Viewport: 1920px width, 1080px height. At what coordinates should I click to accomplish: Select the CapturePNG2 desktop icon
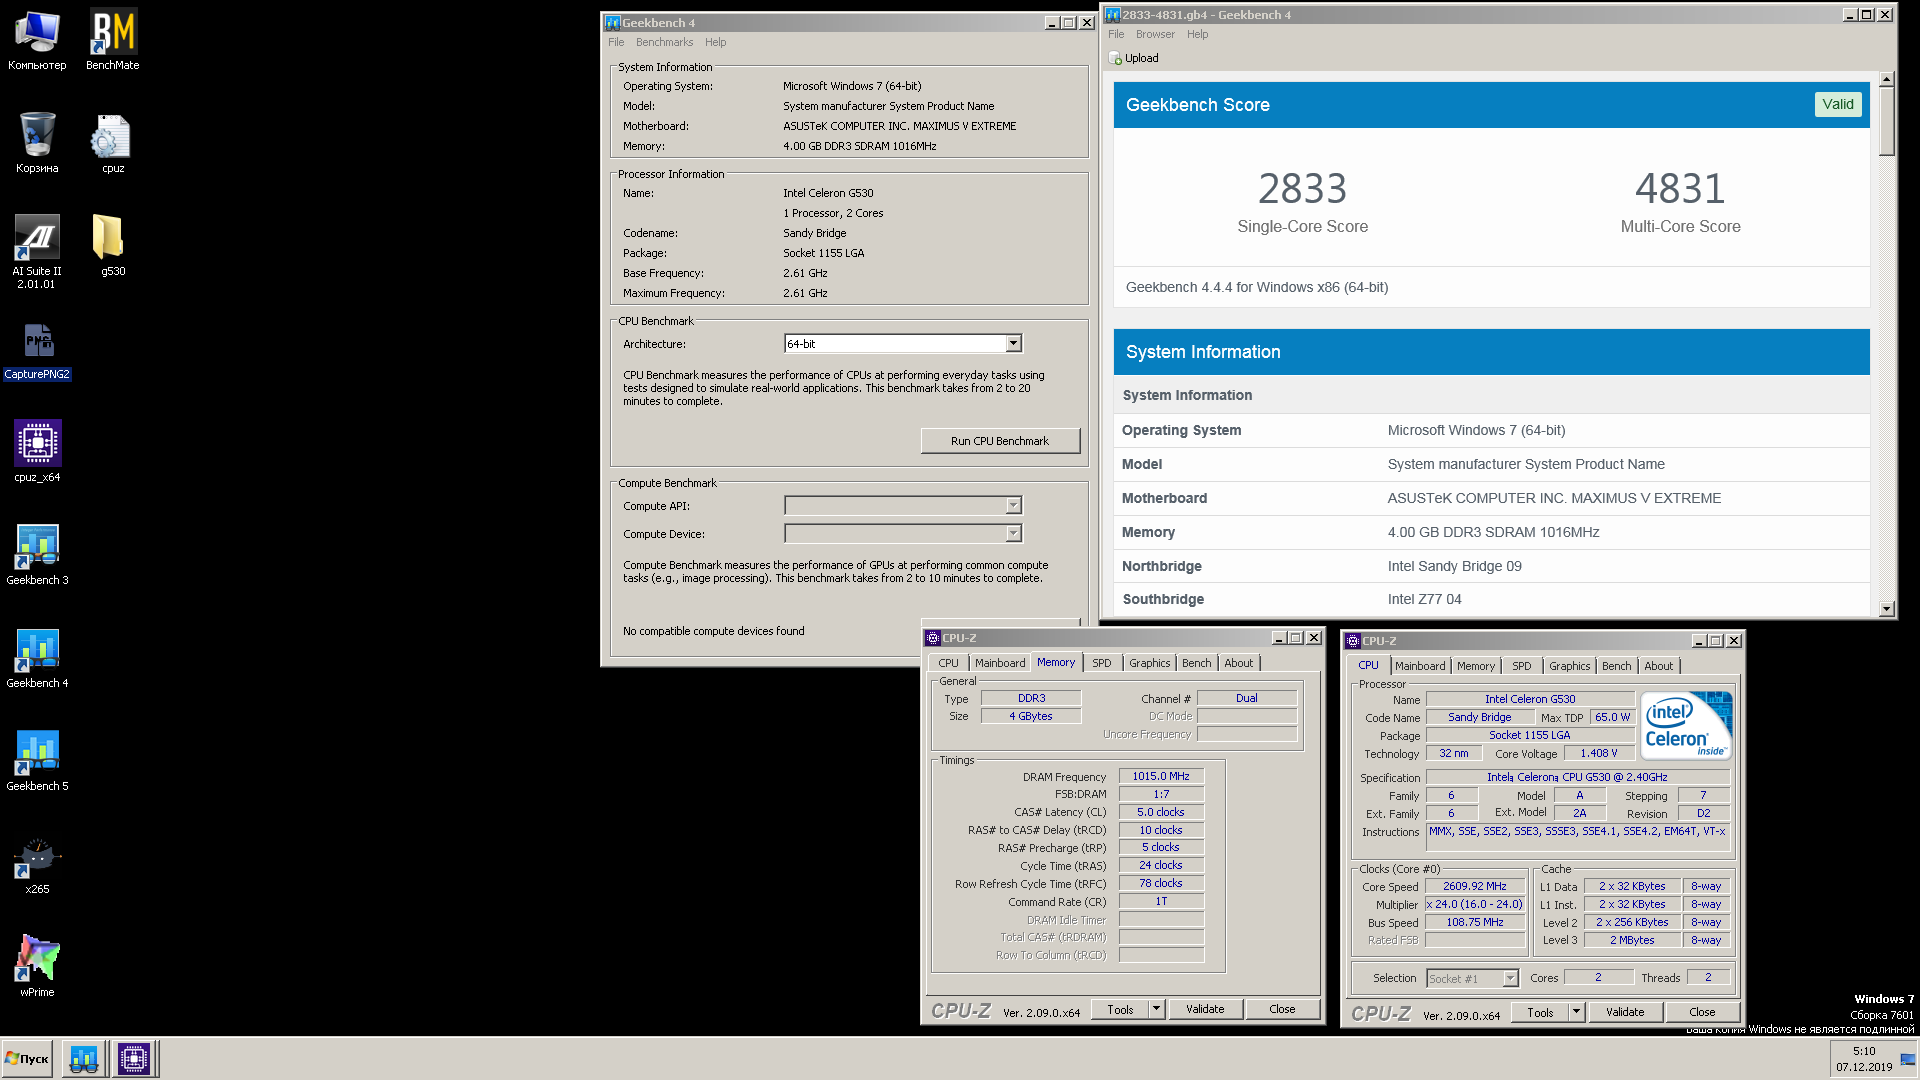click(37, 350)
